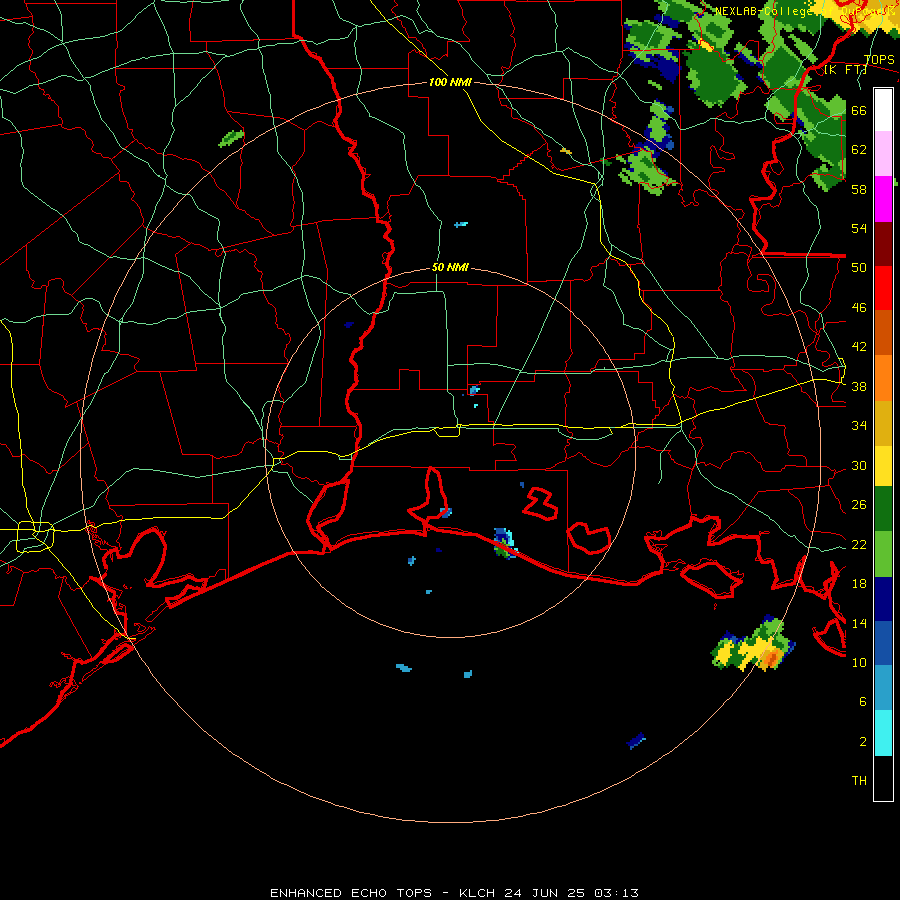This screenshot has height=900, width=900.
Task: Click the "58" legend value
Action: pyautogui.click(x=859, y=189)
